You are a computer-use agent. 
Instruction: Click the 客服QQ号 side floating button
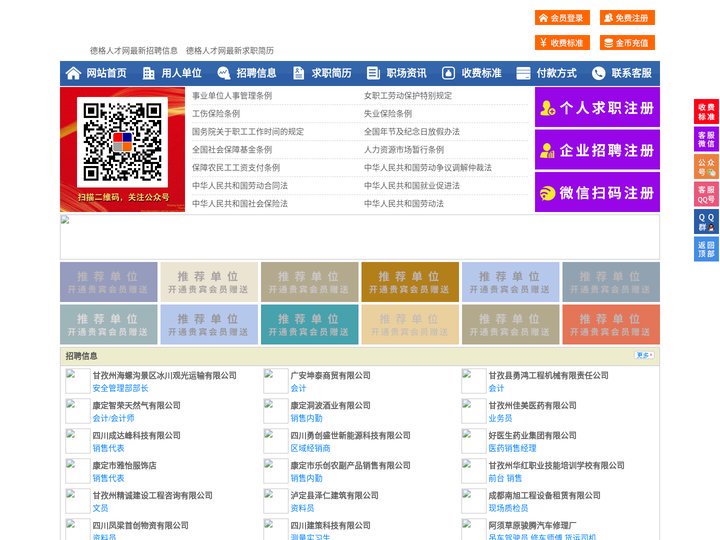(706, 194)
